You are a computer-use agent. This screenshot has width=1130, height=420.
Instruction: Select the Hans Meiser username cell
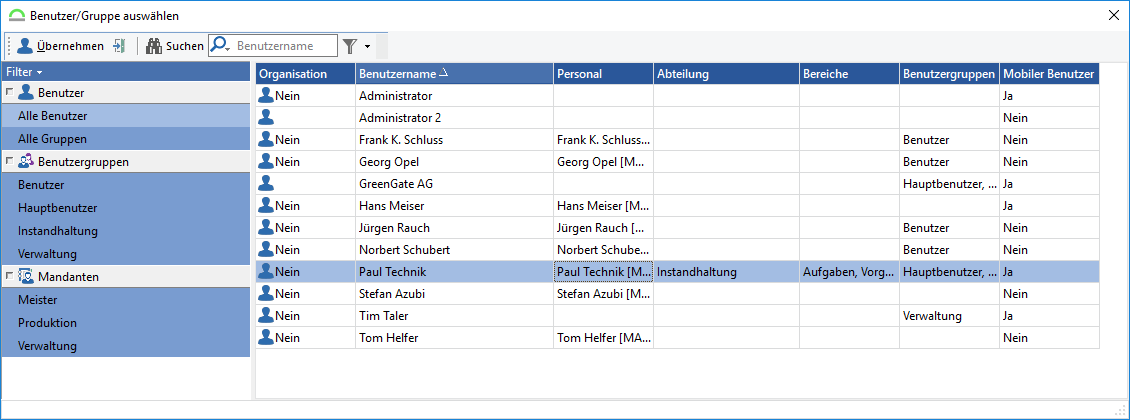point(455,206)
